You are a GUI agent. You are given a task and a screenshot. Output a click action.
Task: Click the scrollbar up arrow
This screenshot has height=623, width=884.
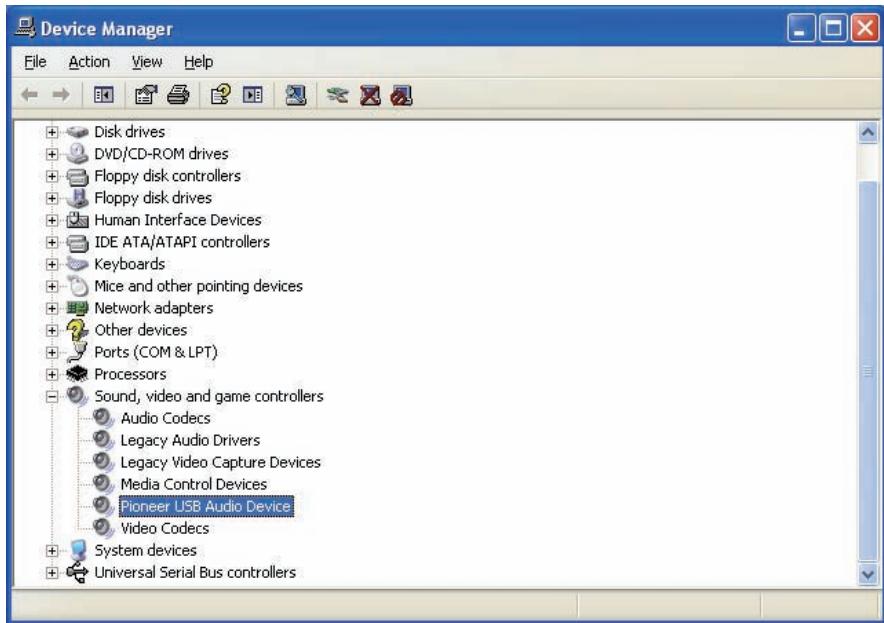click(x=868, y=133)
